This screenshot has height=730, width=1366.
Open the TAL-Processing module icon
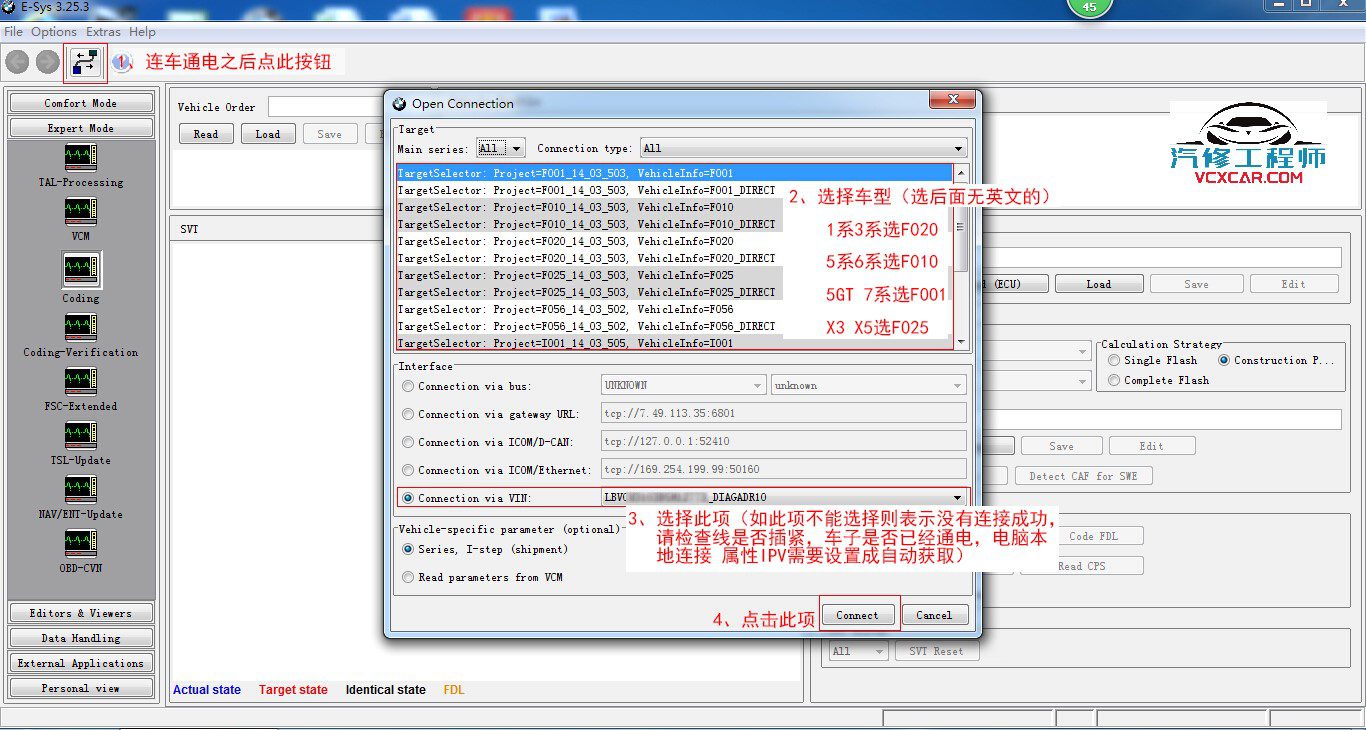point(80,158)
